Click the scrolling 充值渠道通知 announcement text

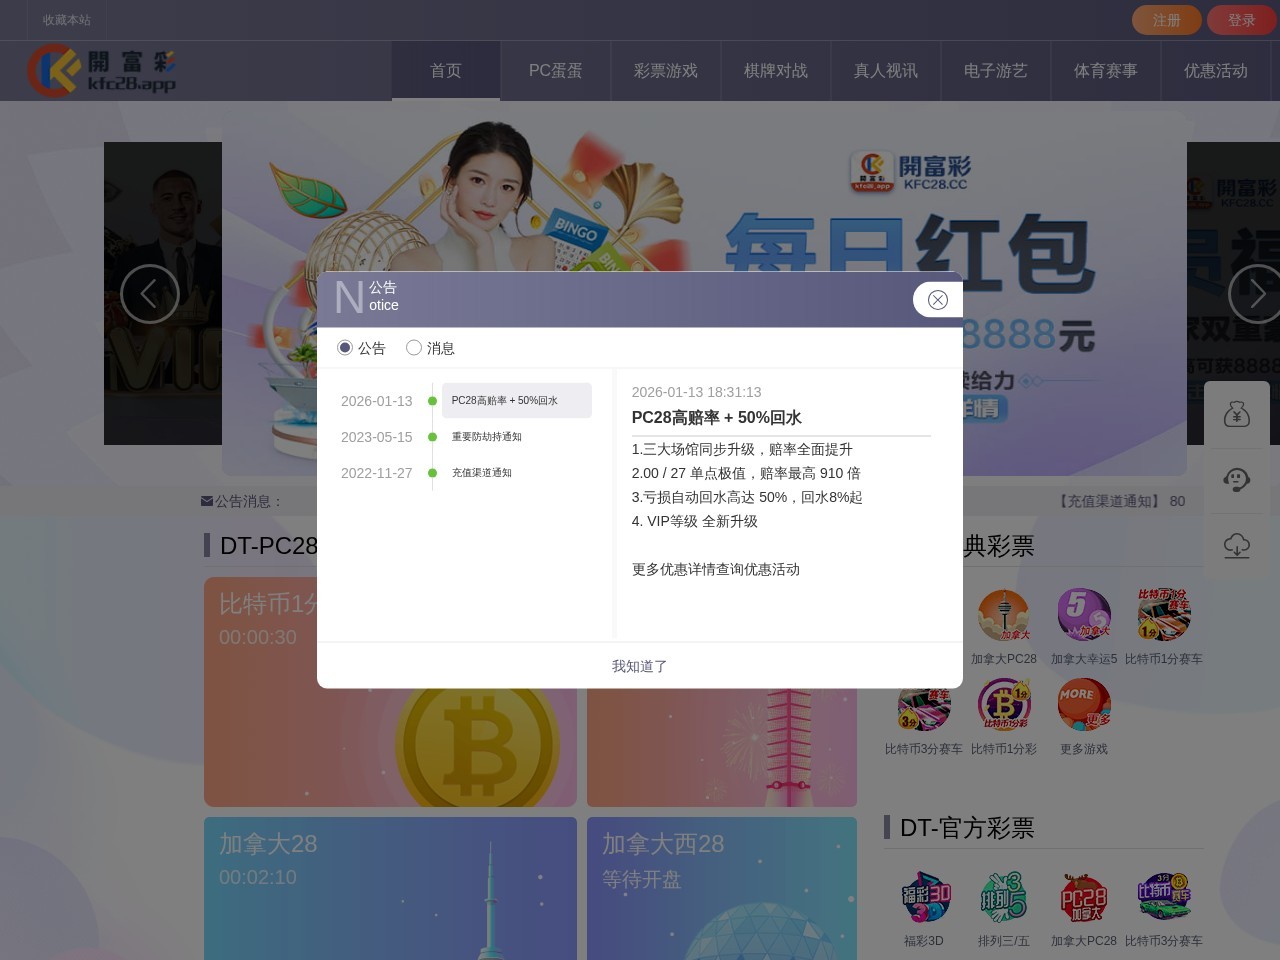pyautogui.click(x=1122, y=501)
